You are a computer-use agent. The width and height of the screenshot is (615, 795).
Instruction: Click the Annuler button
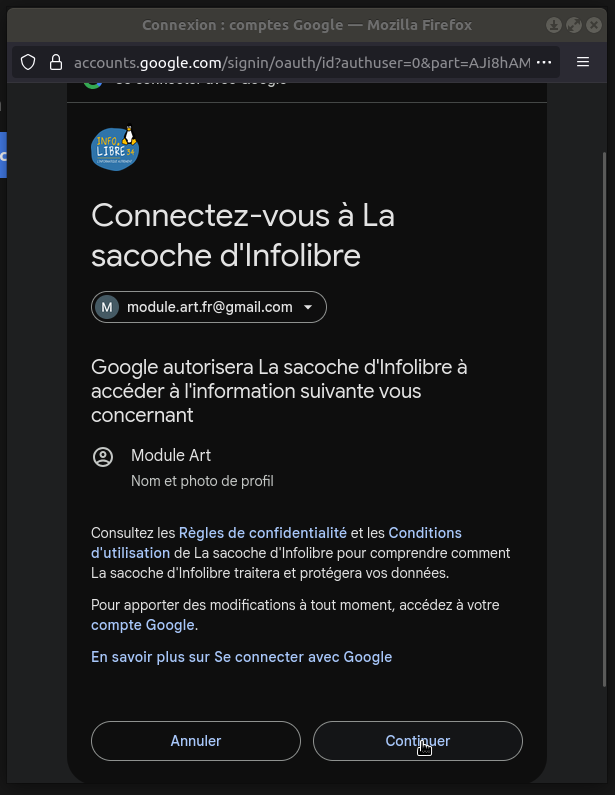coord(196,741)
